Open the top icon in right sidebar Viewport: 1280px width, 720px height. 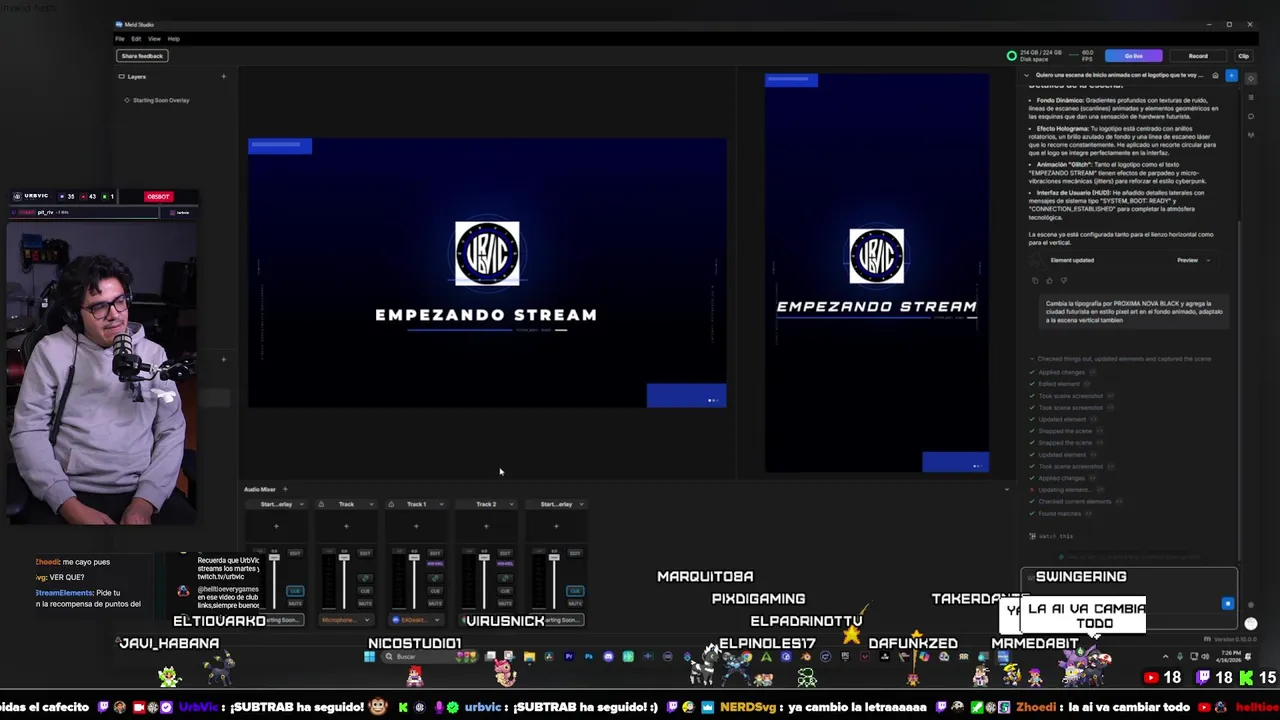click(x=1251, y=79)
